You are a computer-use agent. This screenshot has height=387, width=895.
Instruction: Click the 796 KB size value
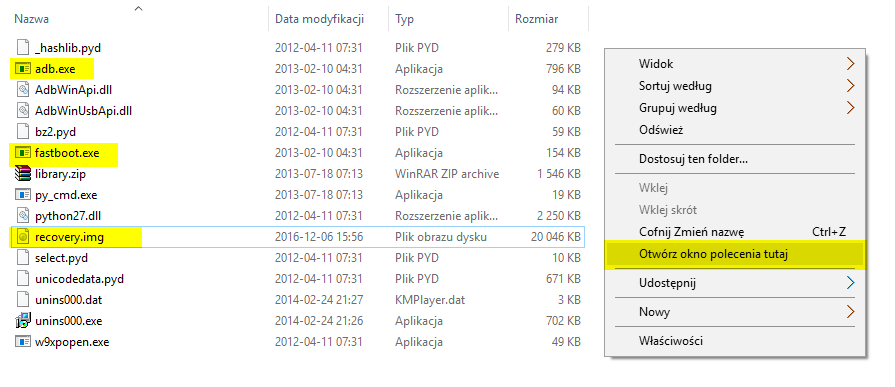(563, 68)
